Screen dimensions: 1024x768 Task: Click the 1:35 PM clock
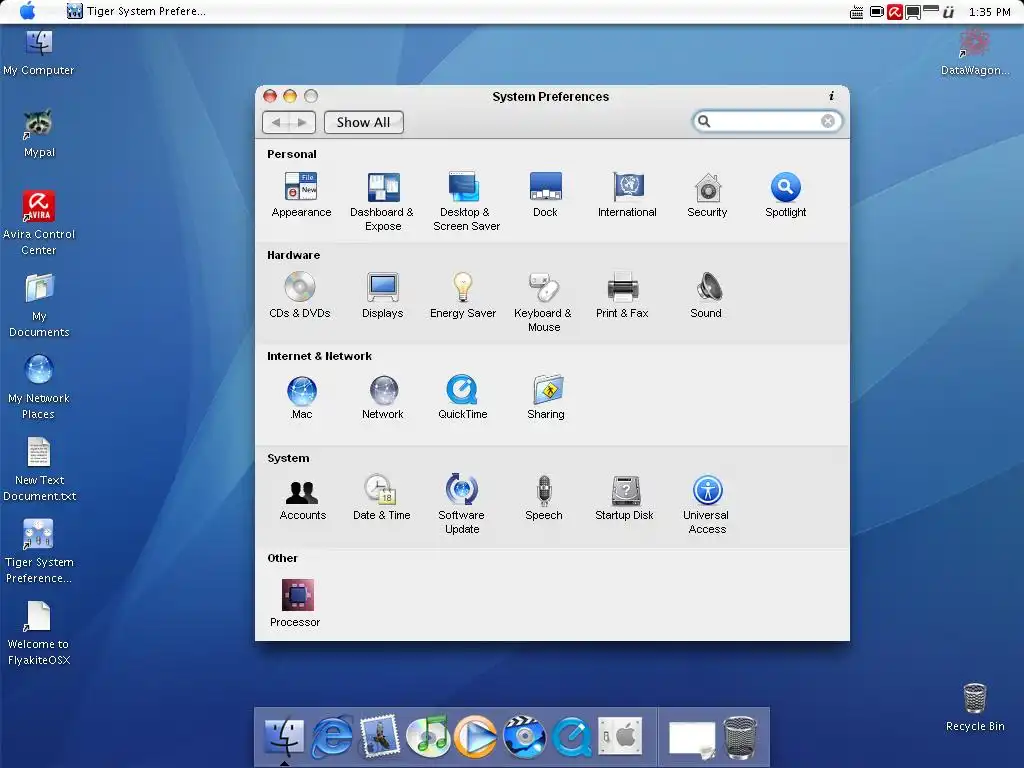click(989, 12)
